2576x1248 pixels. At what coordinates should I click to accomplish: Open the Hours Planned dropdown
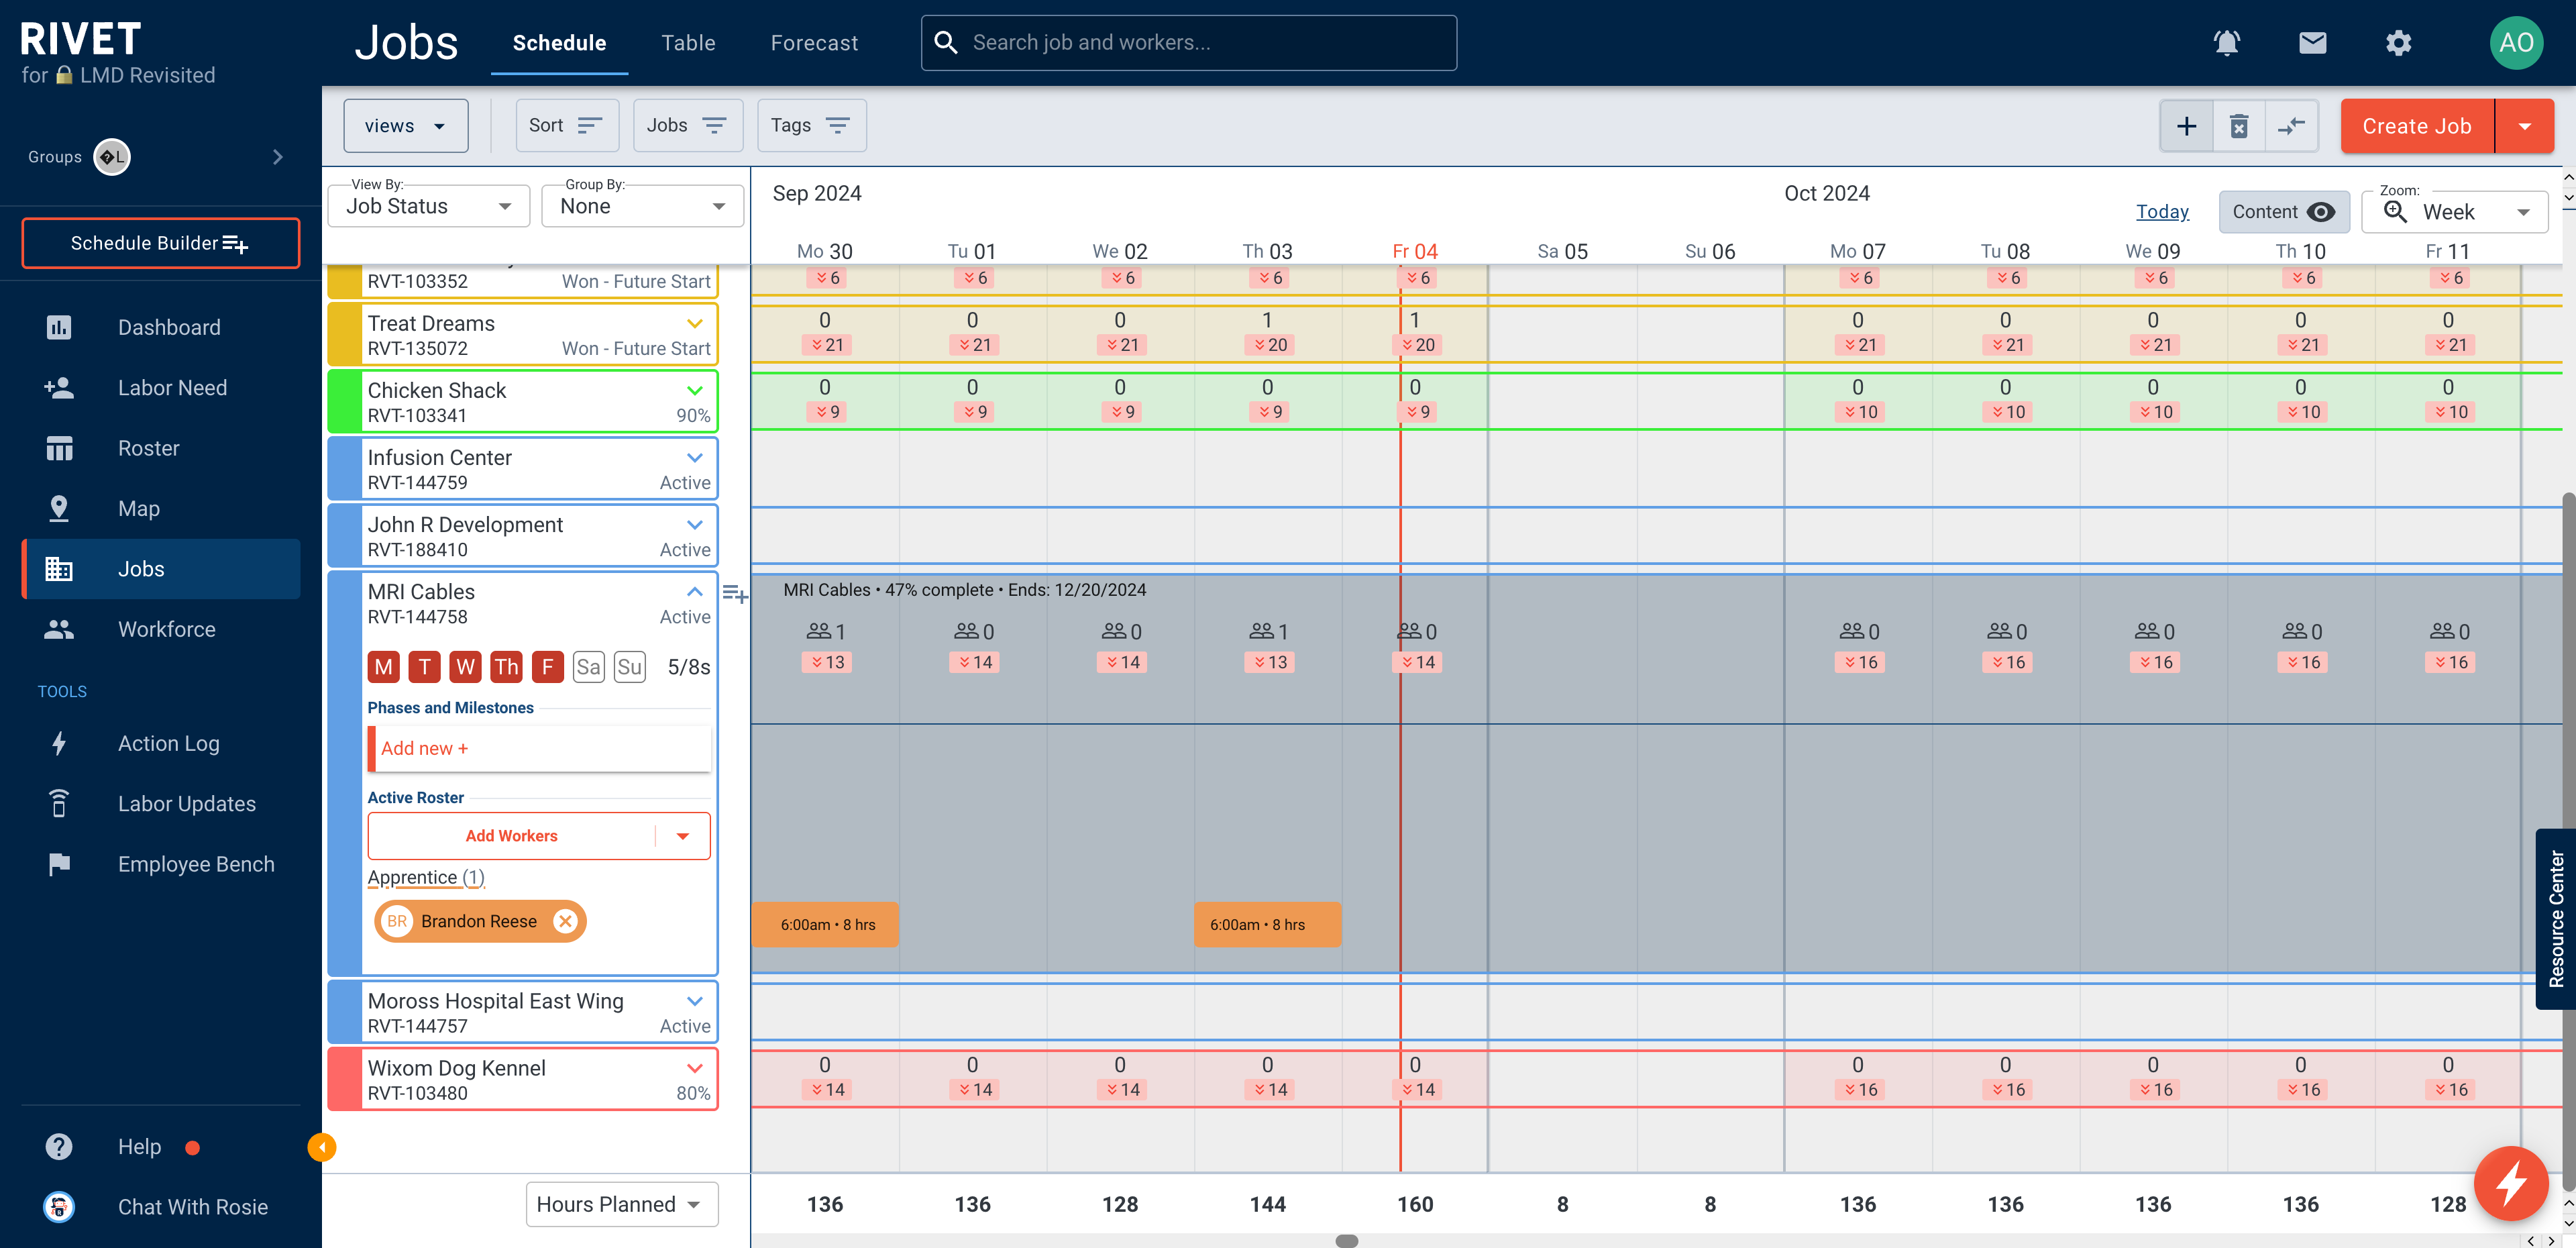click(622, 1204)
